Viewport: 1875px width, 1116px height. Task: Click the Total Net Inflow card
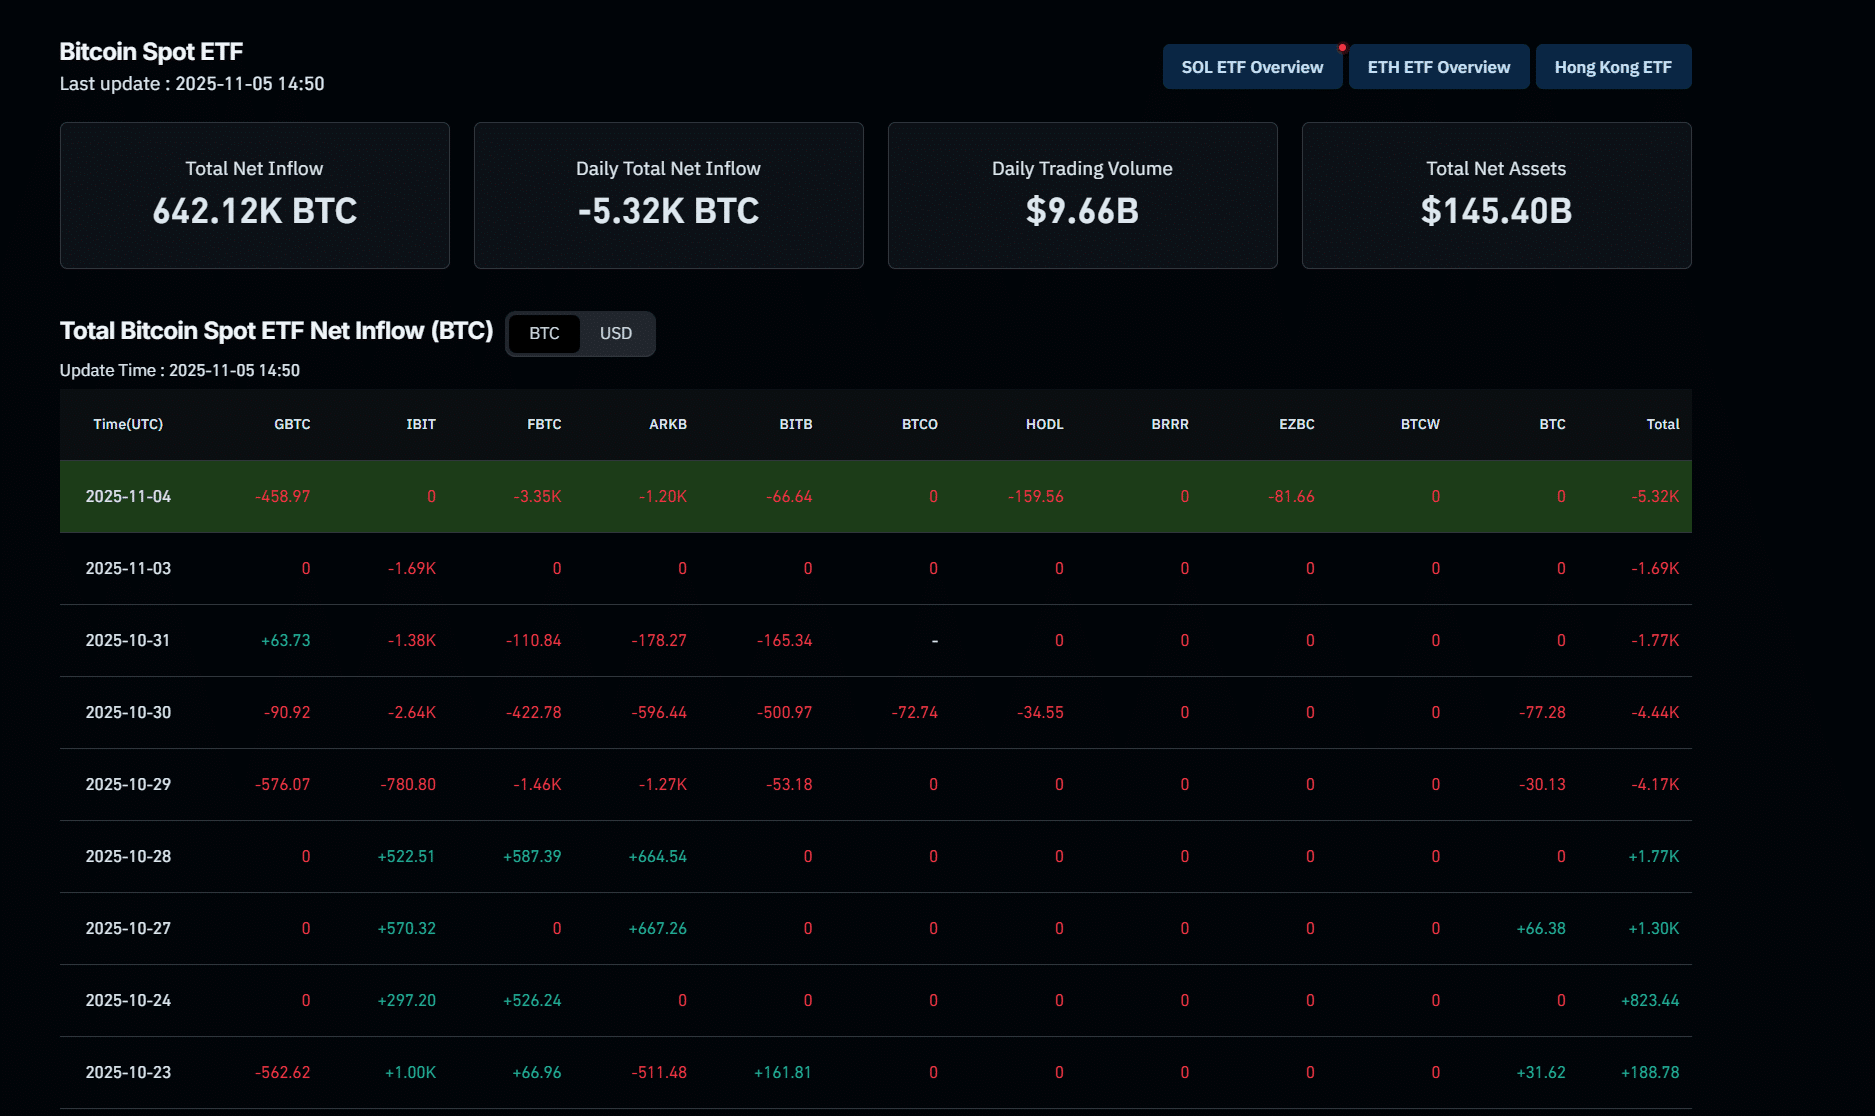pyautogui.click(x=254, y=195)
